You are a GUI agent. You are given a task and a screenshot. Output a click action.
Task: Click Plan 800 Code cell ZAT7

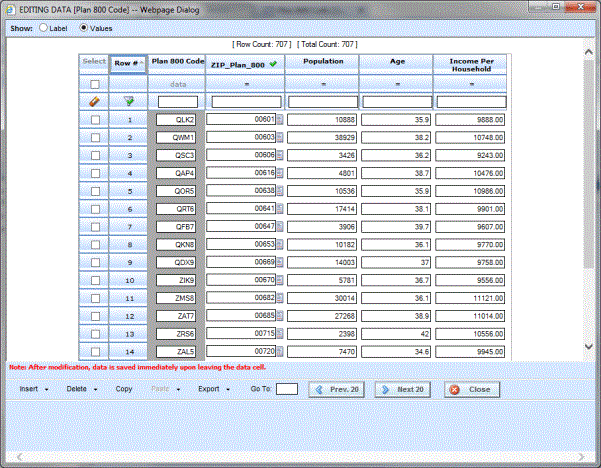[176, 316]
